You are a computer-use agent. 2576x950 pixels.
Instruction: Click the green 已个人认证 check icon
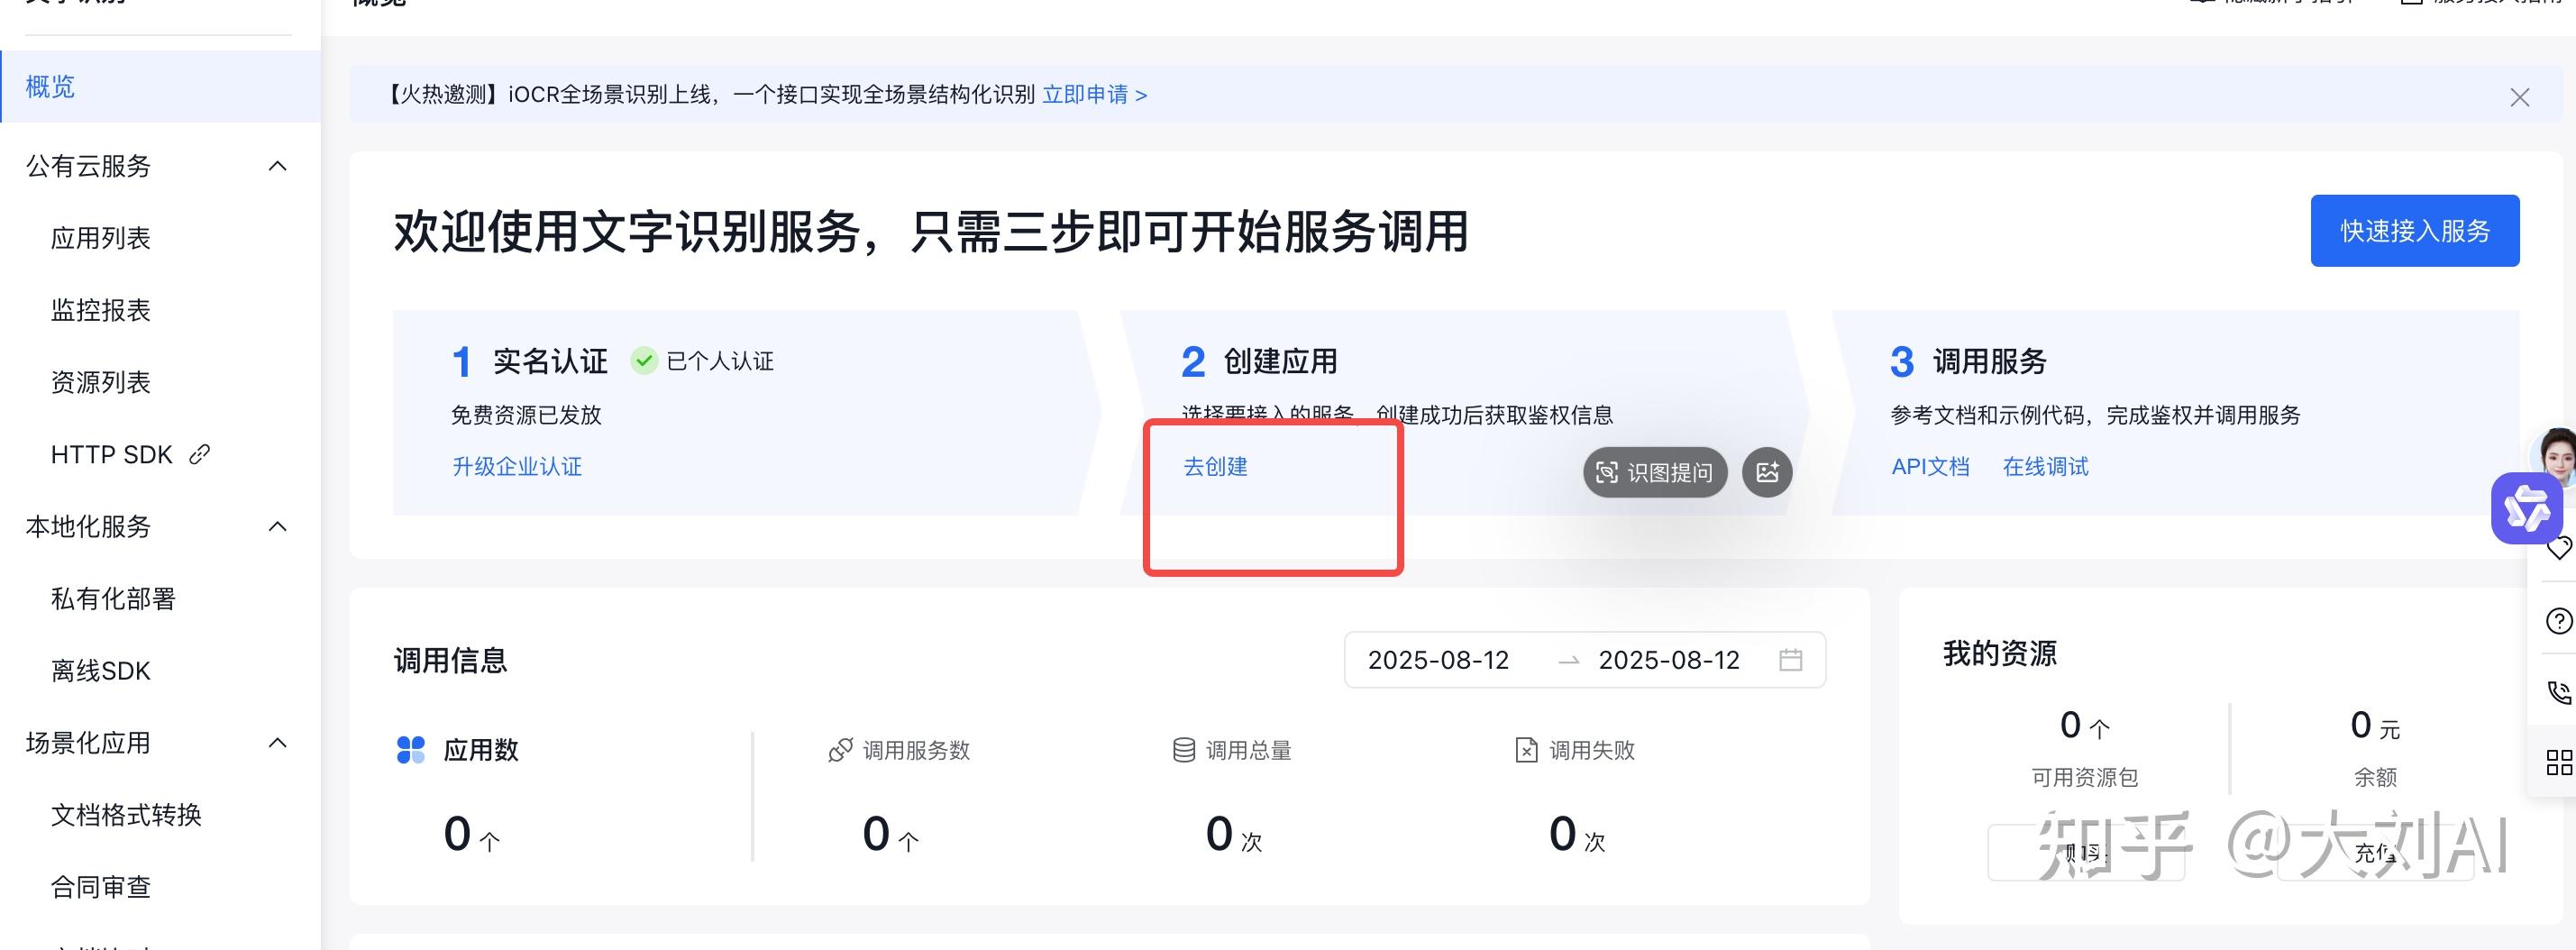pos(644,361)
